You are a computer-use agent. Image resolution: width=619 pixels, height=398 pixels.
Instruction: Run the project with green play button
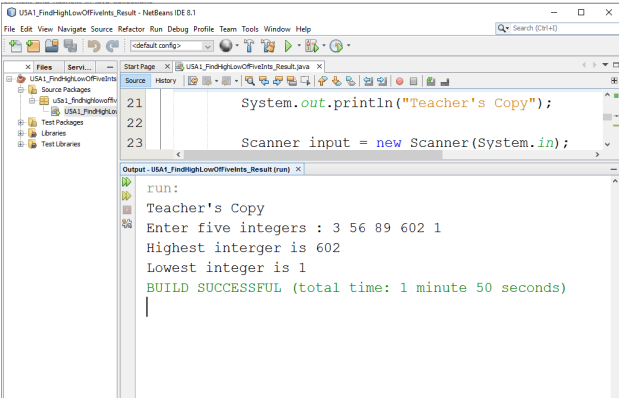tap(288, 46)
